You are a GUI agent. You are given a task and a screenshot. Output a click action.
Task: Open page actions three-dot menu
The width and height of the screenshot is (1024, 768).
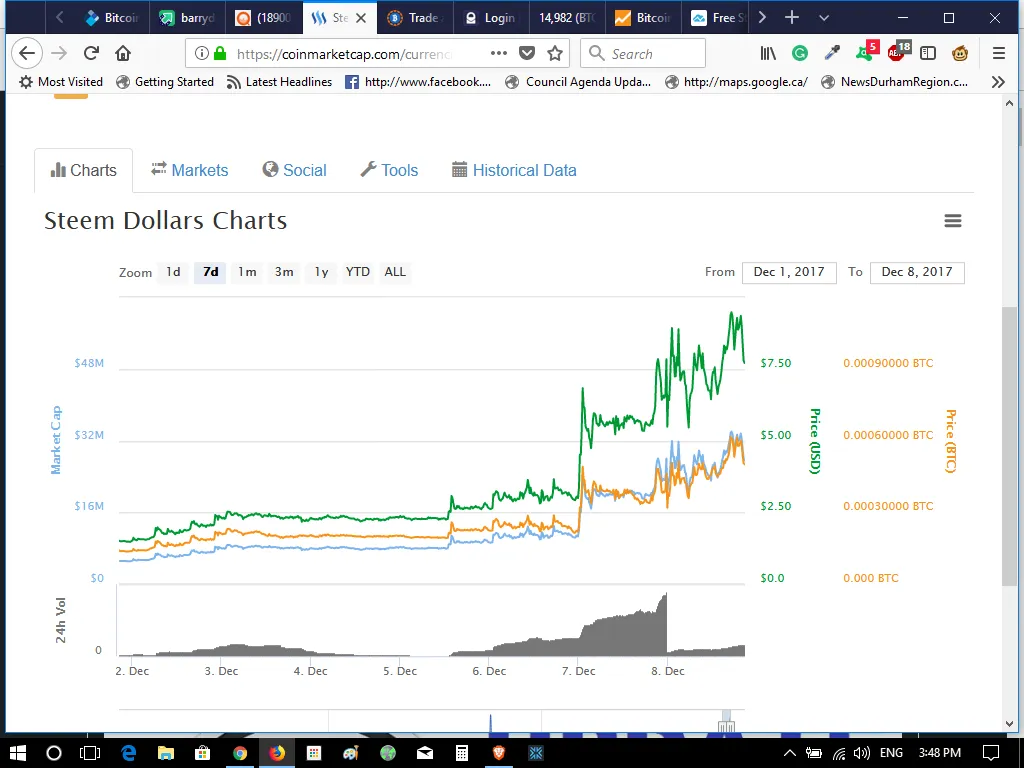[x=498, y=54]
